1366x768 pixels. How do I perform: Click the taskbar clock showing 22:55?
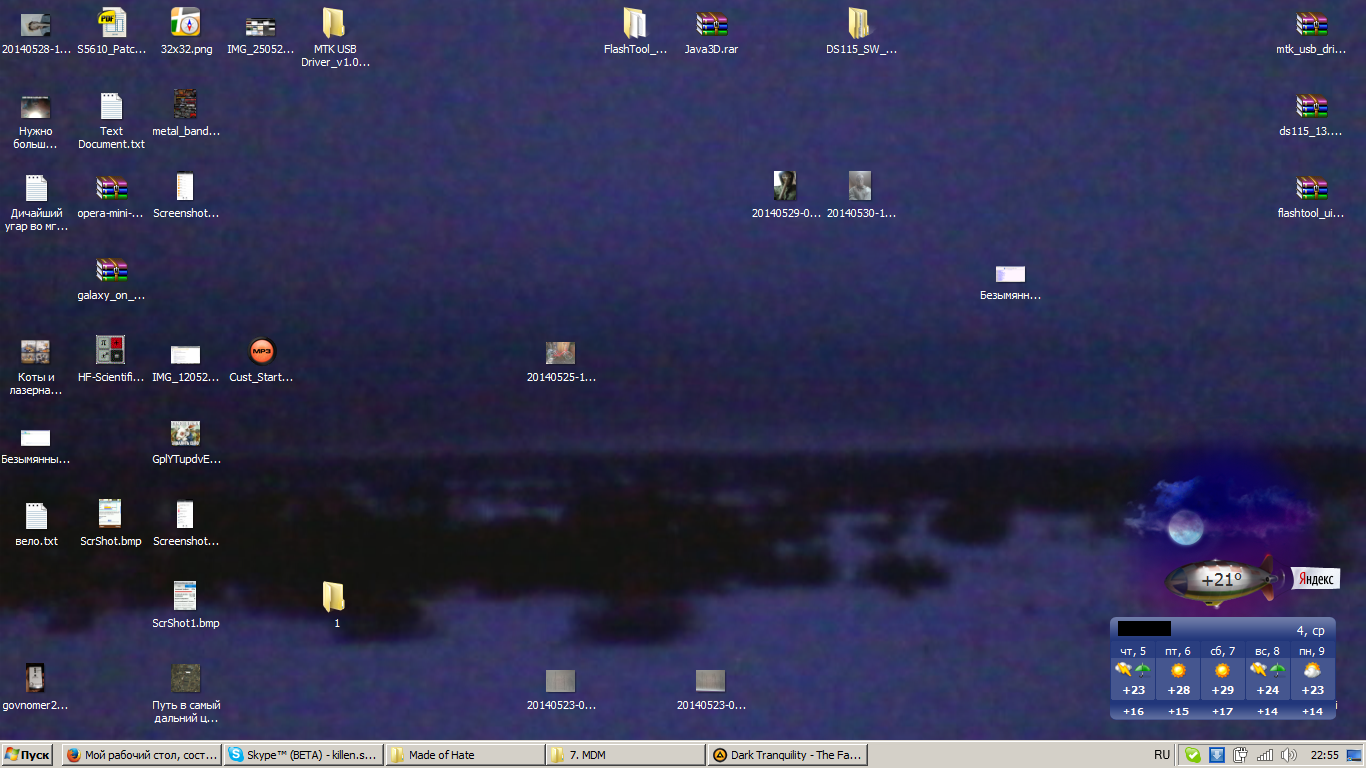1325,755
